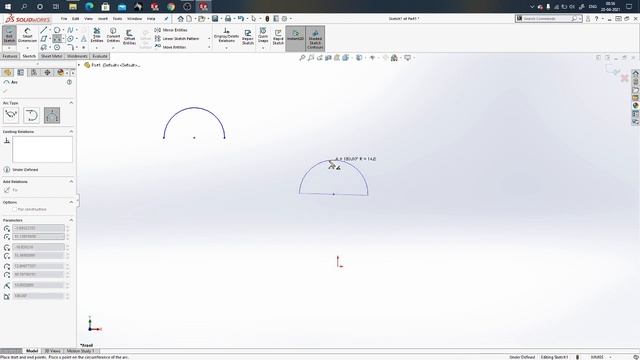The image size is (640, 360).
Task: Click the Save icon
Action: [215, 19]
